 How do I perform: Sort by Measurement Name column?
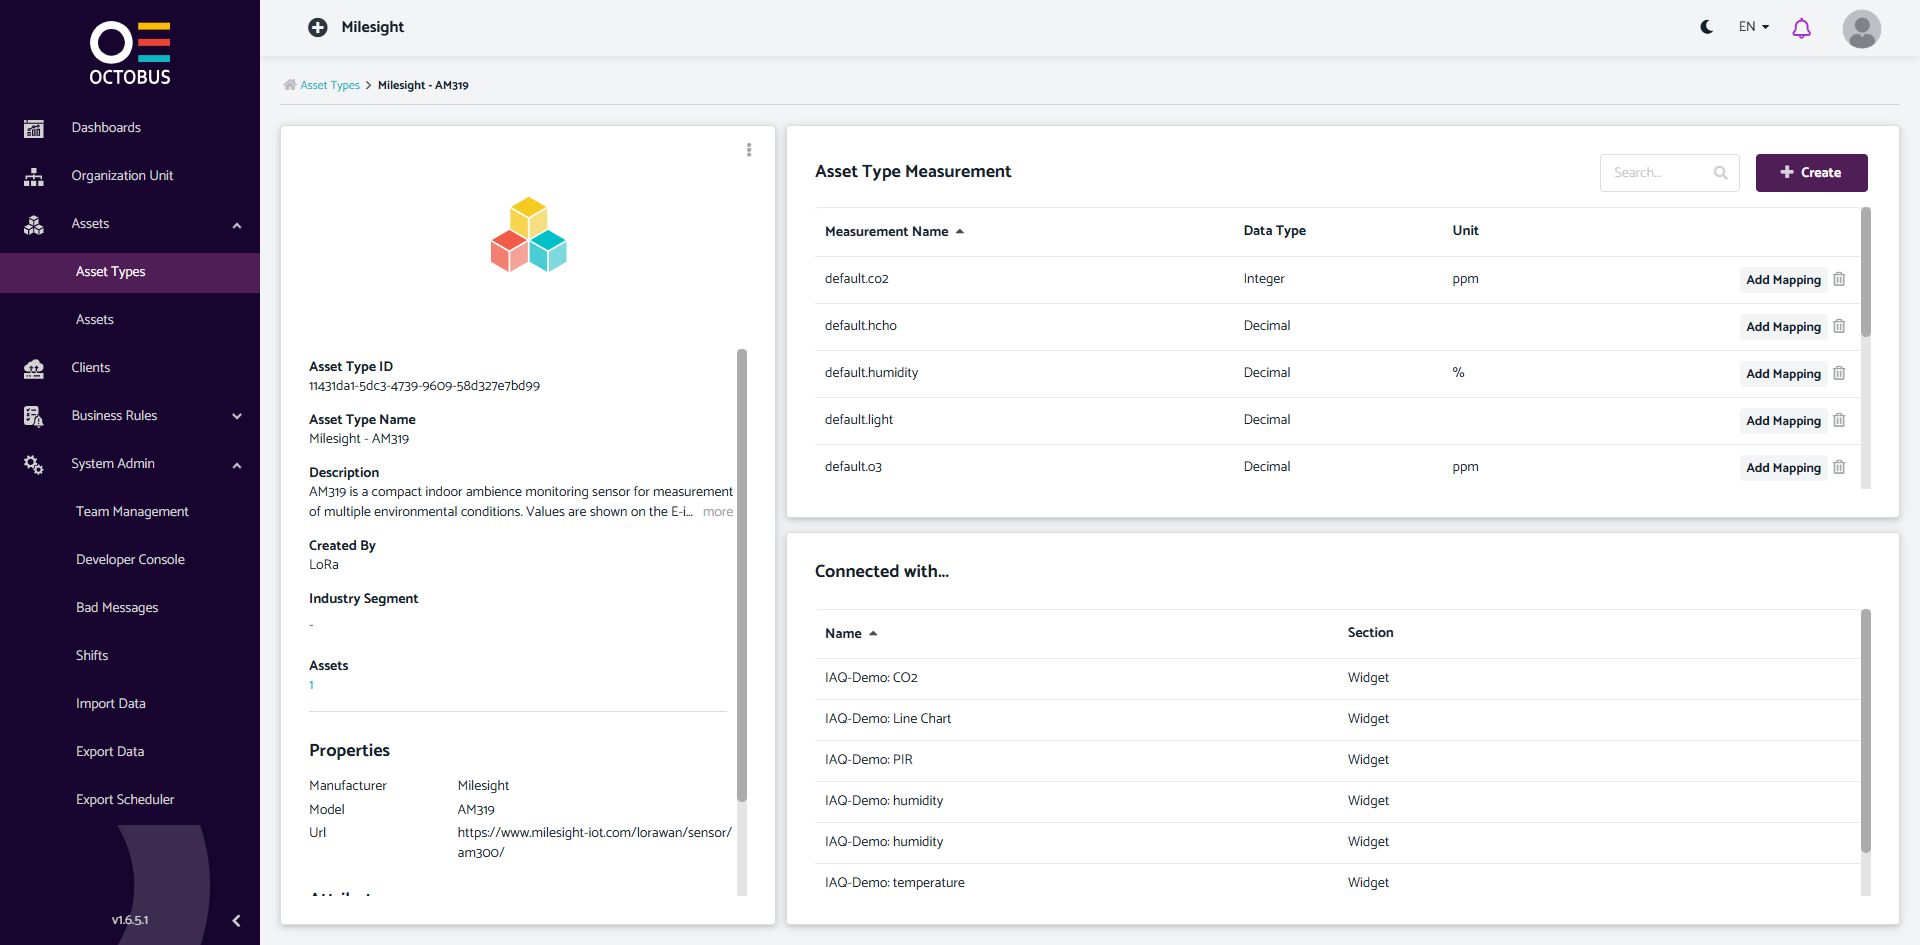point(894,231)
